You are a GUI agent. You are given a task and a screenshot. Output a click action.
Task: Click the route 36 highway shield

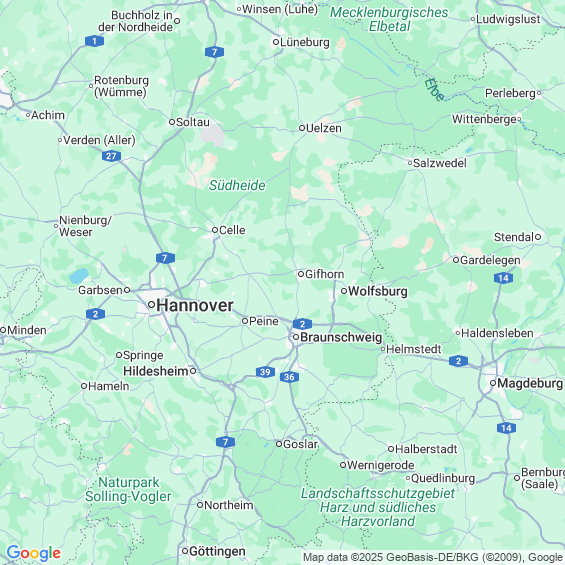tap(289, 377)
